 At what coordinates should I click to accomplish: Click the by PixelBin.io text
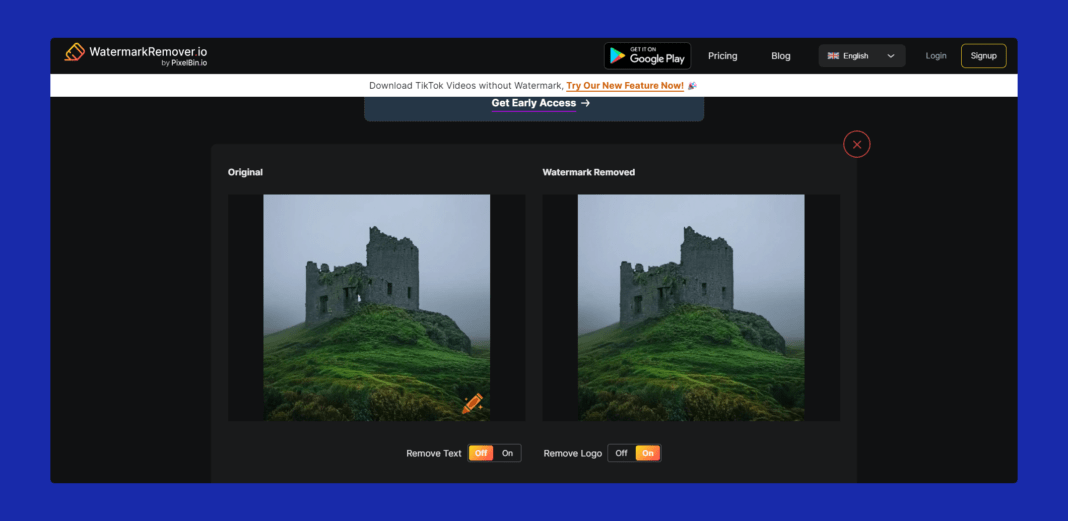coord(183,63)
